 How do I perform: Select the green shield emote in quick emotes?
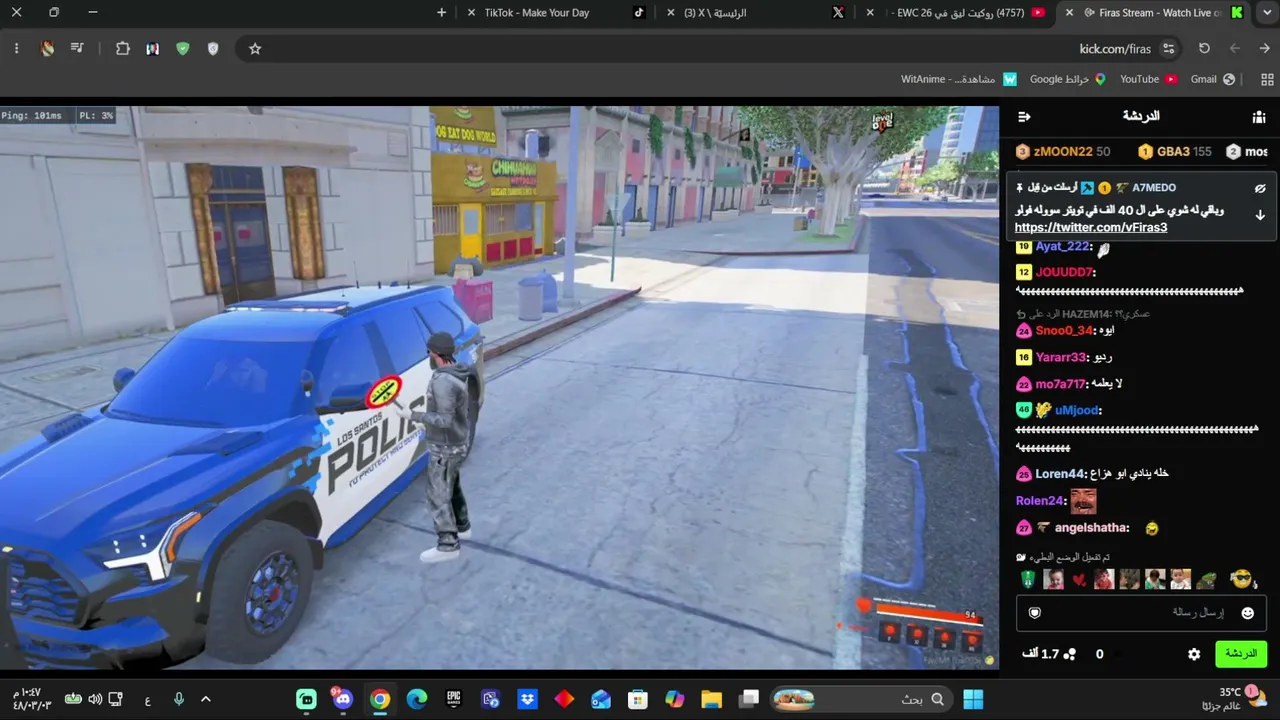coord(1028,579)
